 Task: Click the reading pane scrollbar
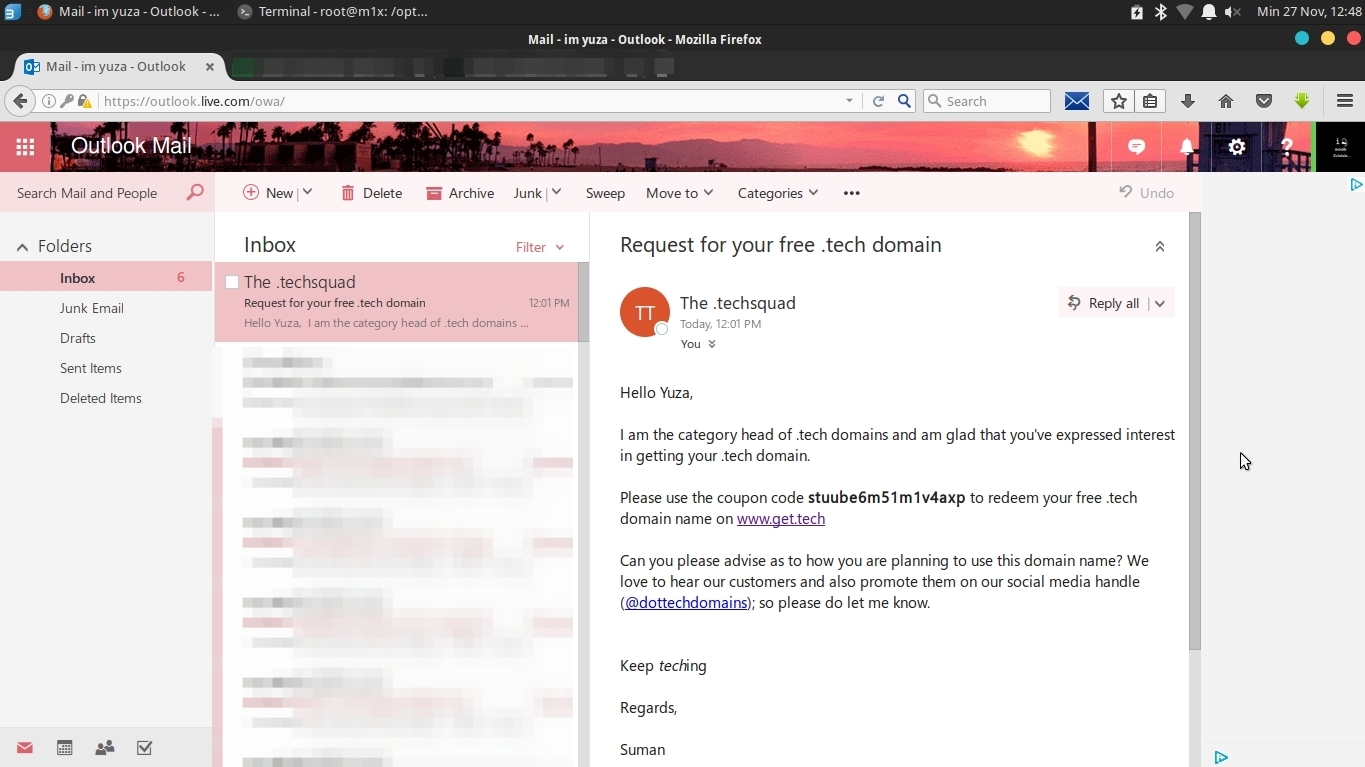1194,430
